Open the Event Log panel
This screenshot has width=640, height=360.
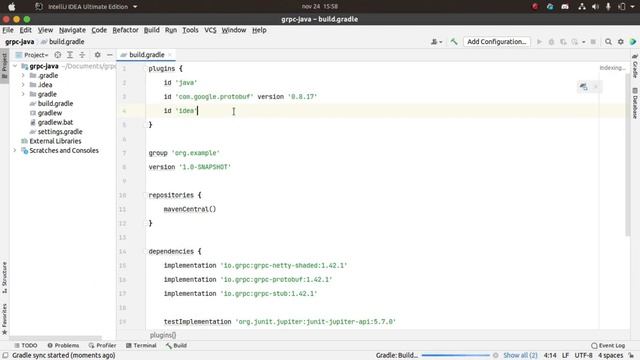(x=608, y=346)
